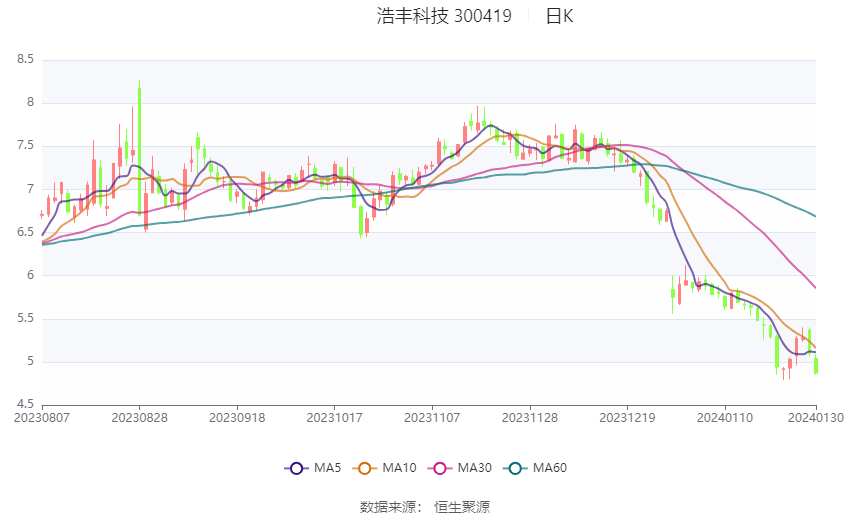The height and width of the screenshot is (517, 850).
Task: Click the 20231219 date axis label
Action: tap(627, 418)
